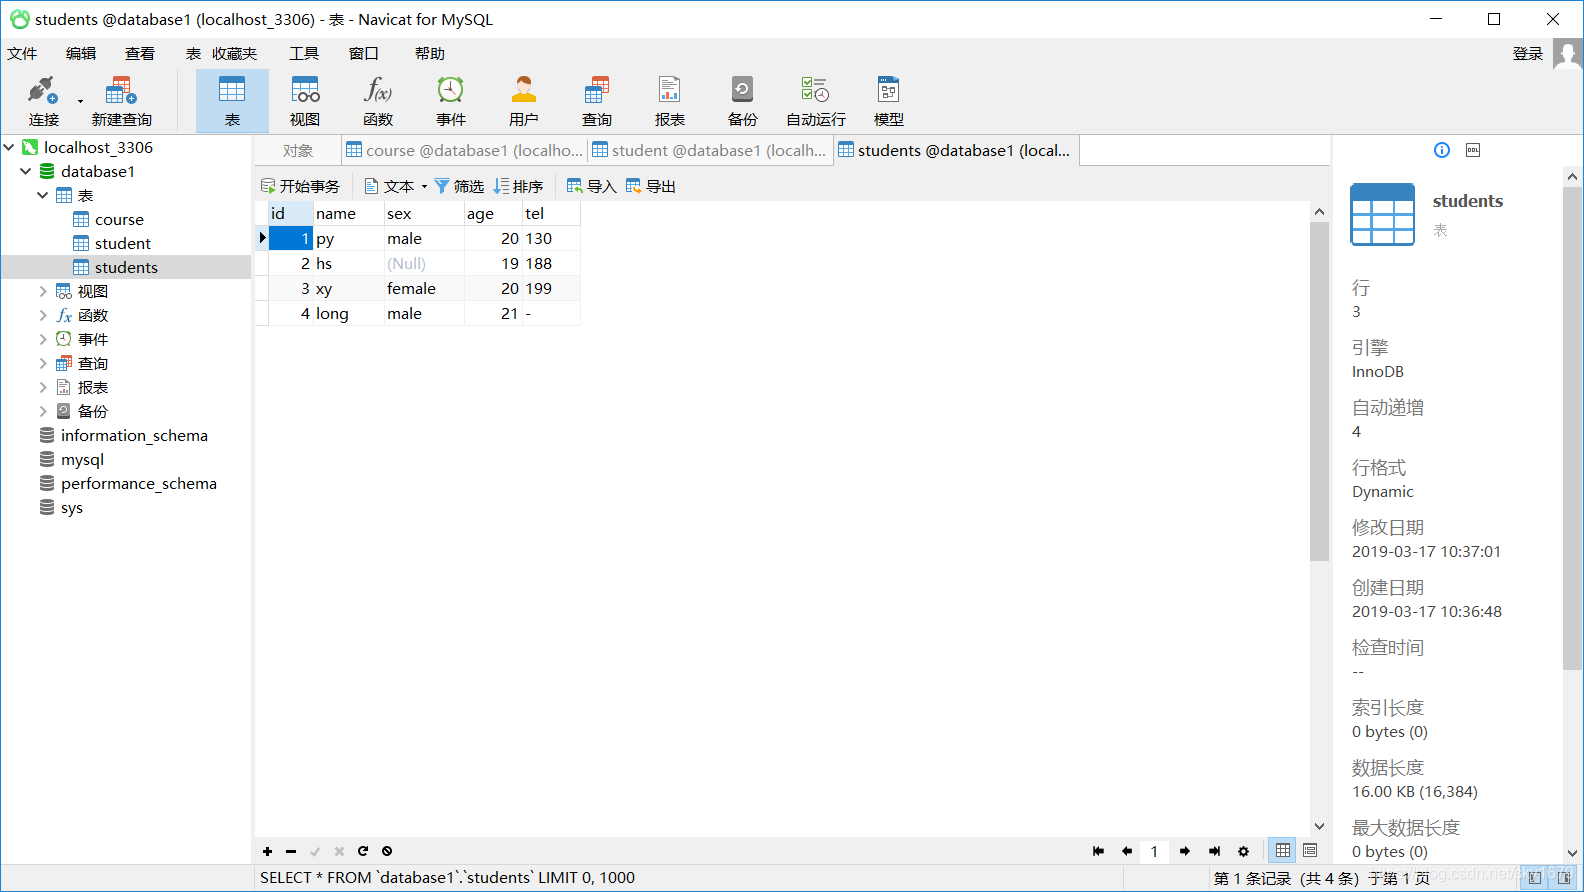Image resolution: width=1584 pixels, height=892 pixels.
Task: Open the 帮助 menu
Action: [430, 54]
